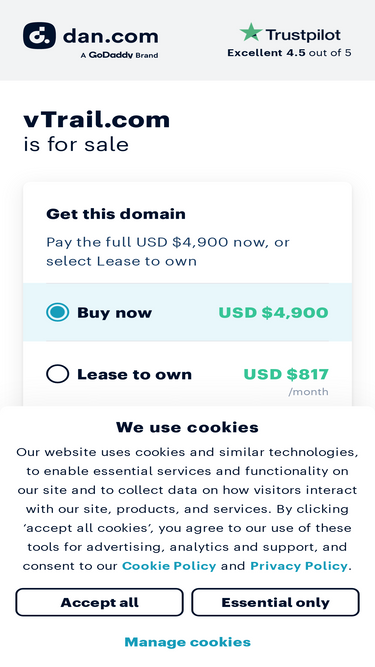This screenshot has height=667, width=375.
Task: Open the Cookie Policy link
Action: [x=169, y=566]
